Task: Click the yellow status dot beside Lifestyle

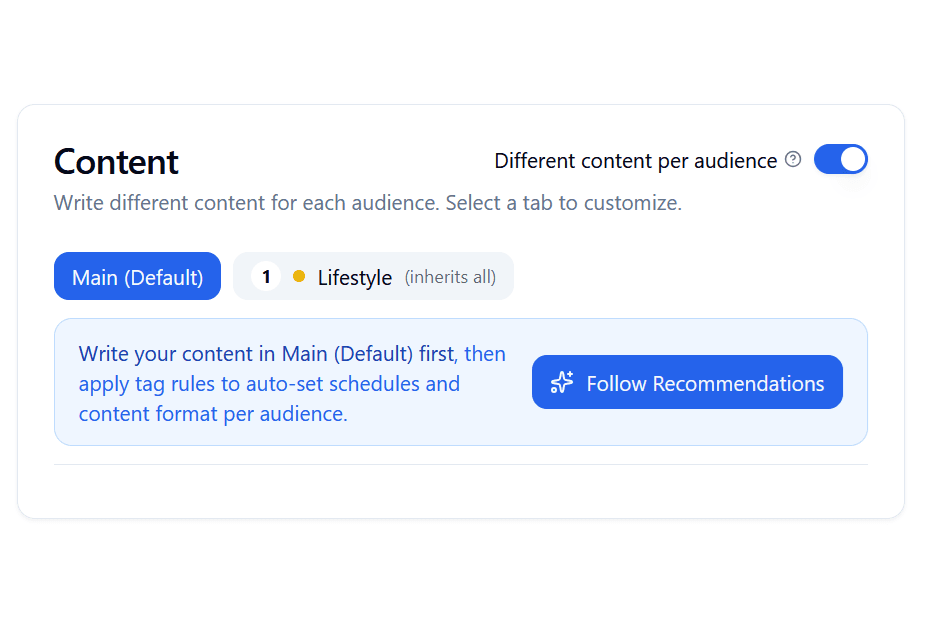Action: coord(299,277)
